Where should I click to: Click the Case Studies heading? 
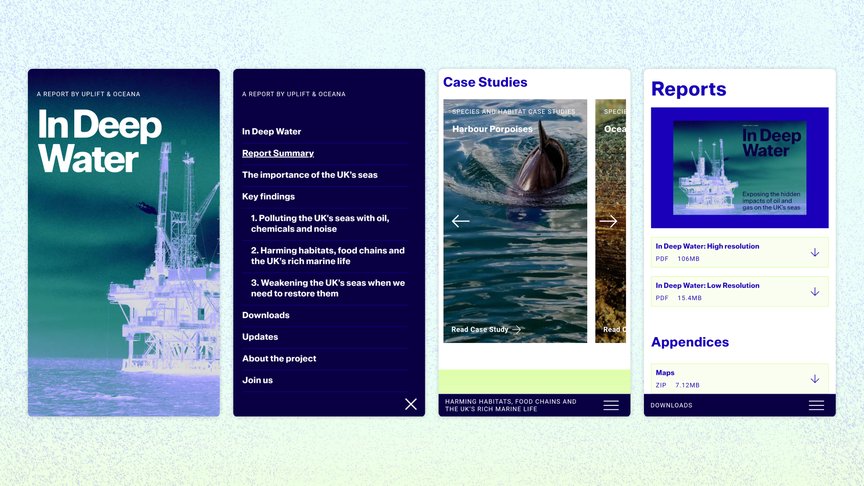[485, 82]
